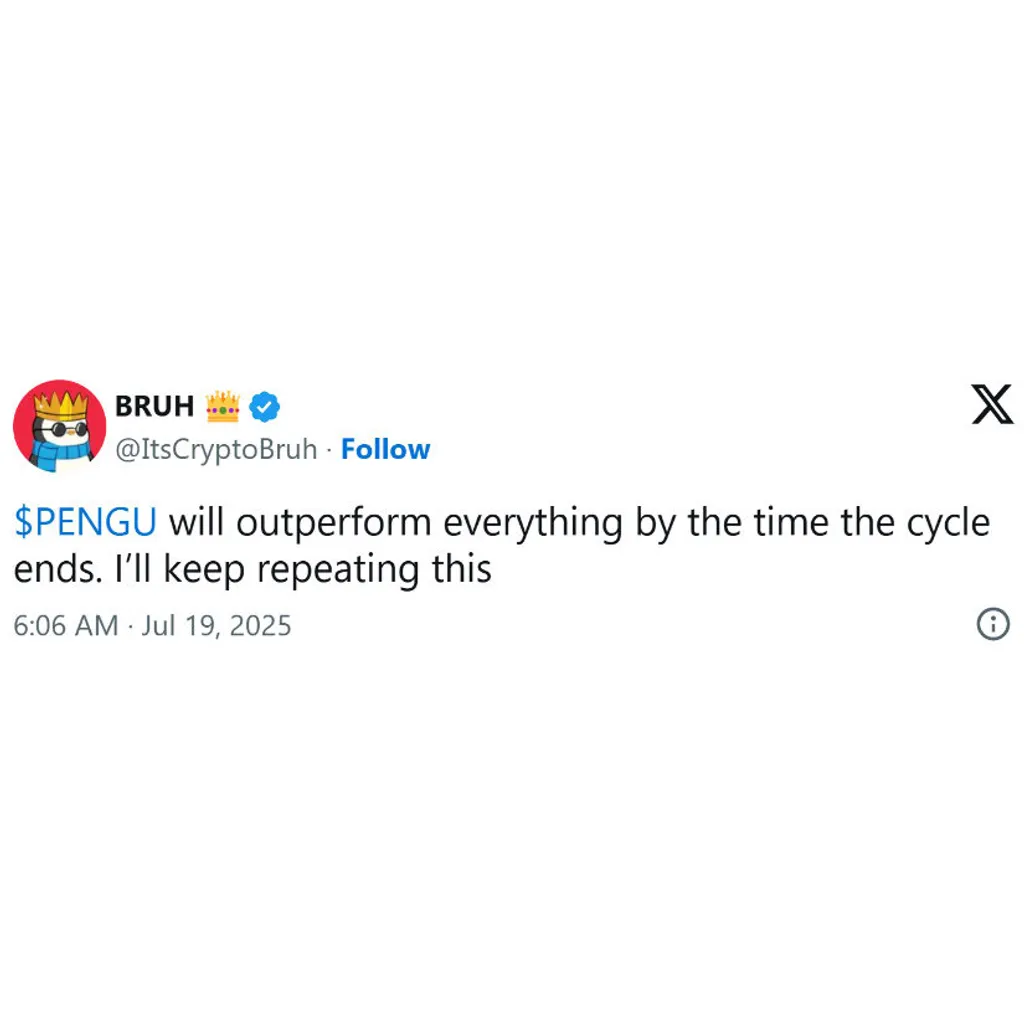Follow the @ItsCryptoBruh account
Image resolution: width=1024 pixels, height=1024 pixels.
pyautogui.click(x=385, y=449)
